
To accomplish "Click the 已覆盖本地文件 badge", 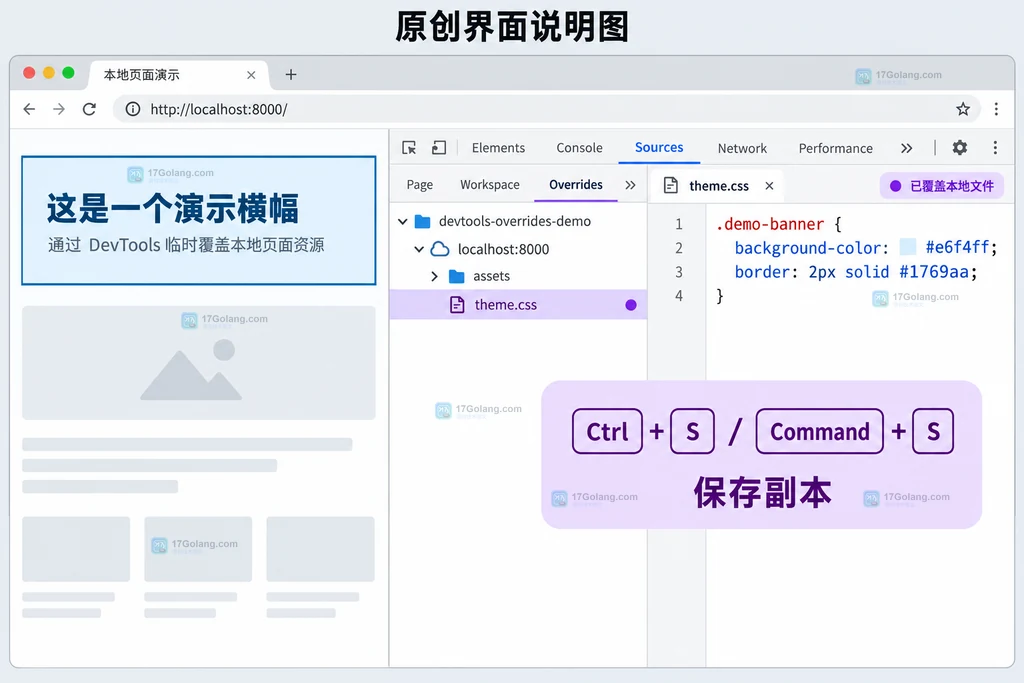I will coord(941,186).
